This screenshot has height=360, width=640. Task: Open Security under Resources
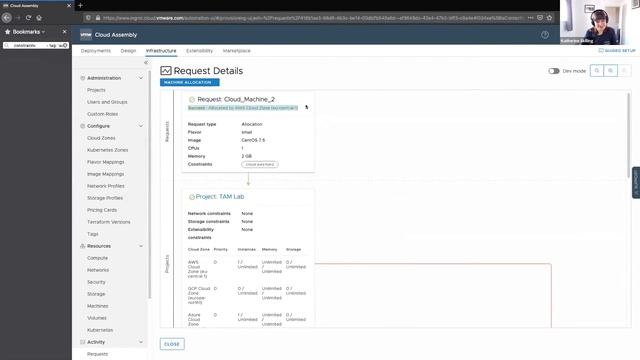(96, 282)
